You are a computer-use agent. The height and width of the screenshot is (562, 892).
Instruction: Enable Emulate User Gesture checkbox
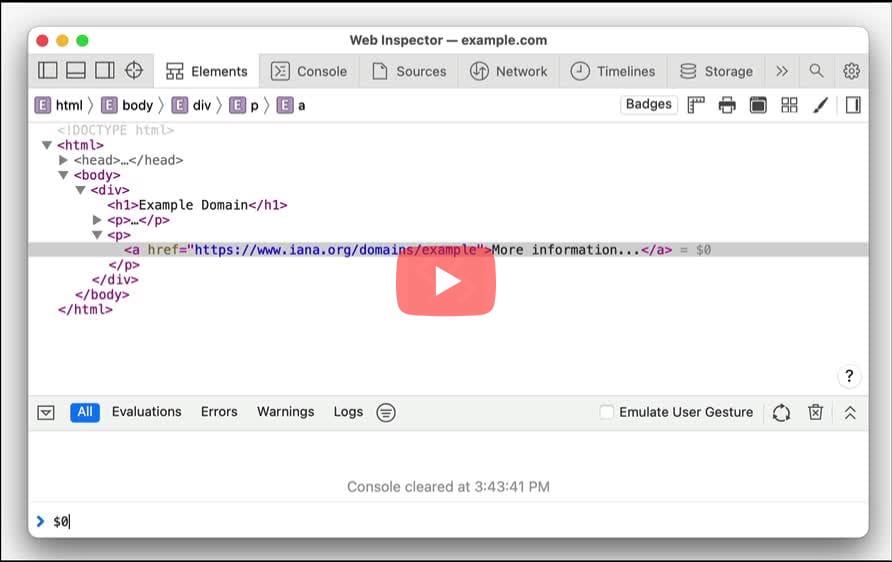tap(606, 412)
